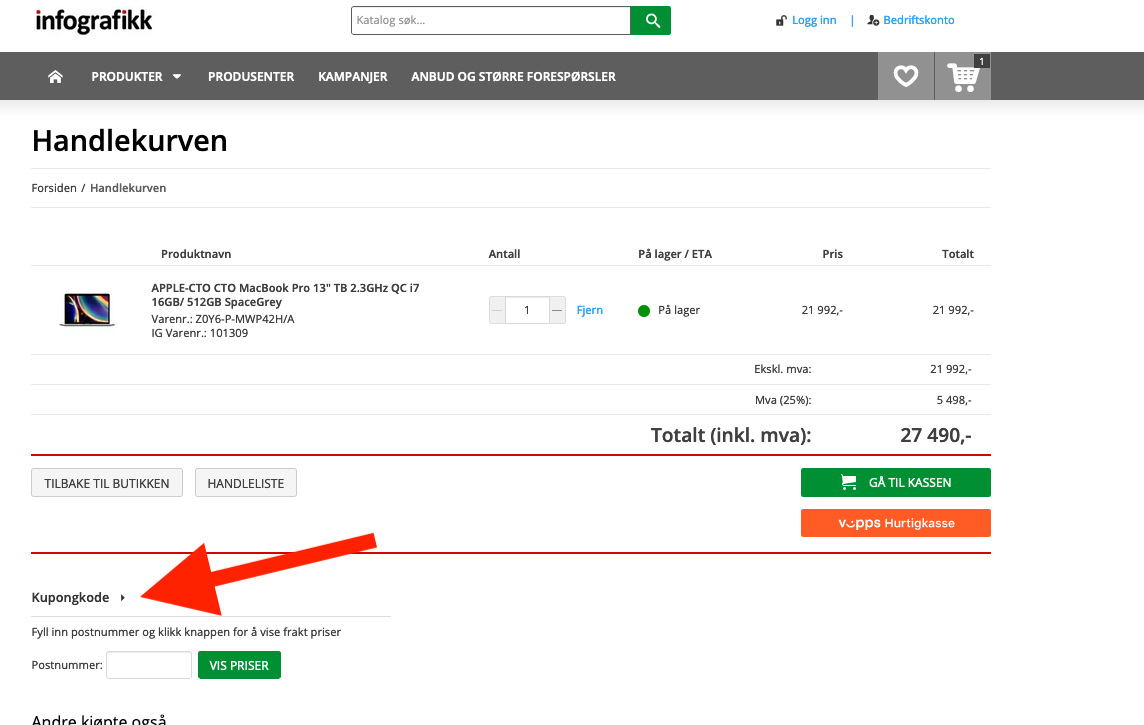Click Handlekurven in the breadcrumb
Screen dimensions: 1144x725
coord(128,188)
